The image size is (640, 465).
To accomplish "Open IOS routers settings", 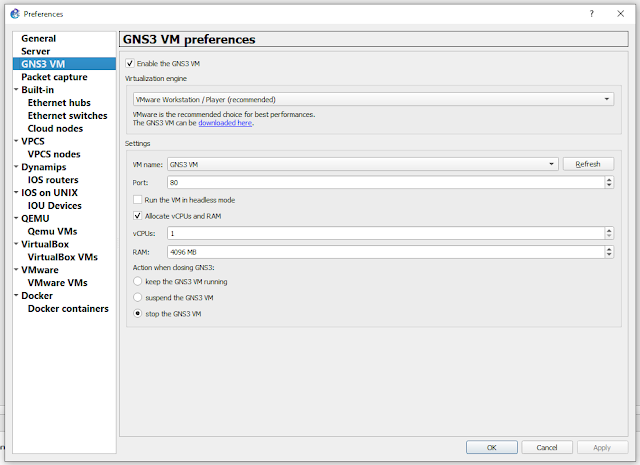I will point(53,180).
